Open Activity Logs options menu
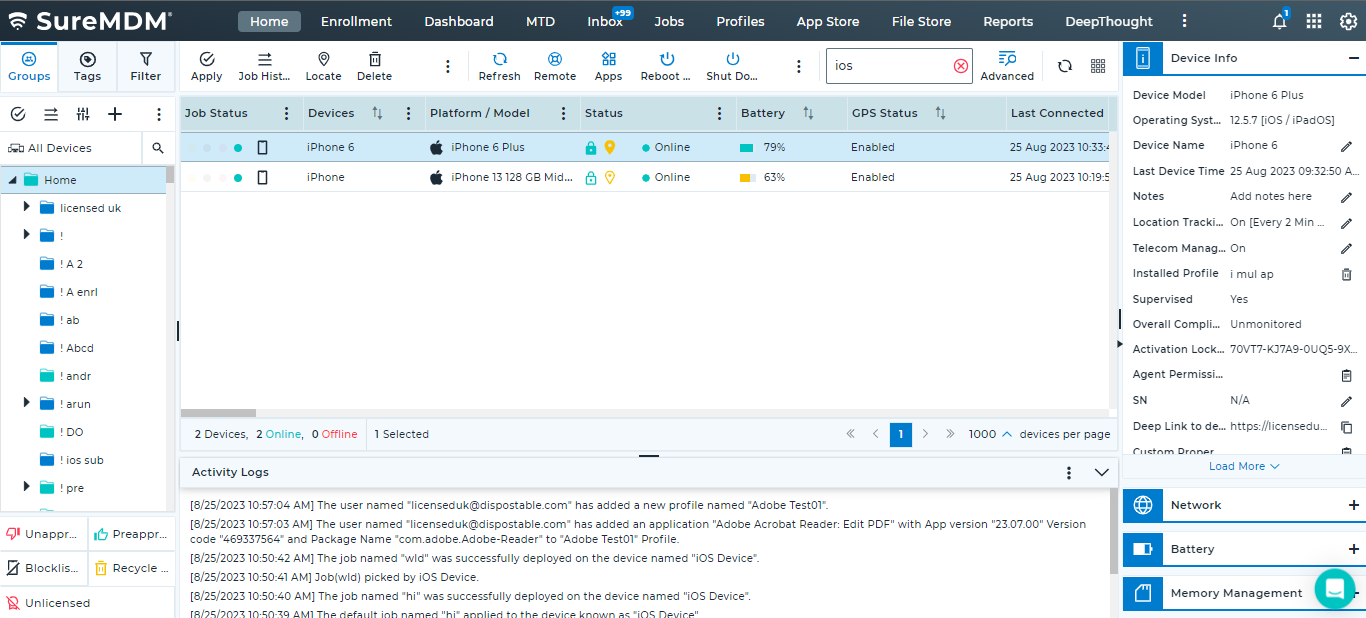The height and width of the screenshot is (618, 1366). (1069, 472)
